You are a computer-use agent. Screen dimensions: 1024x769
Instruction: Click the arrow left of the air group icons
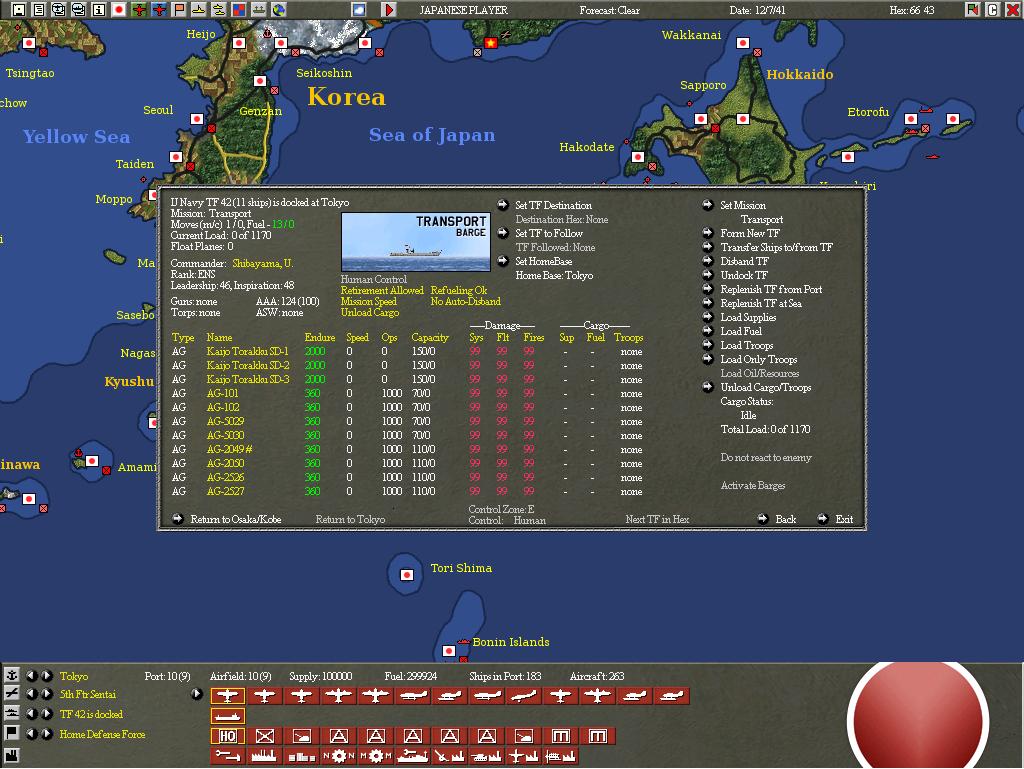[x=197, y=694]
